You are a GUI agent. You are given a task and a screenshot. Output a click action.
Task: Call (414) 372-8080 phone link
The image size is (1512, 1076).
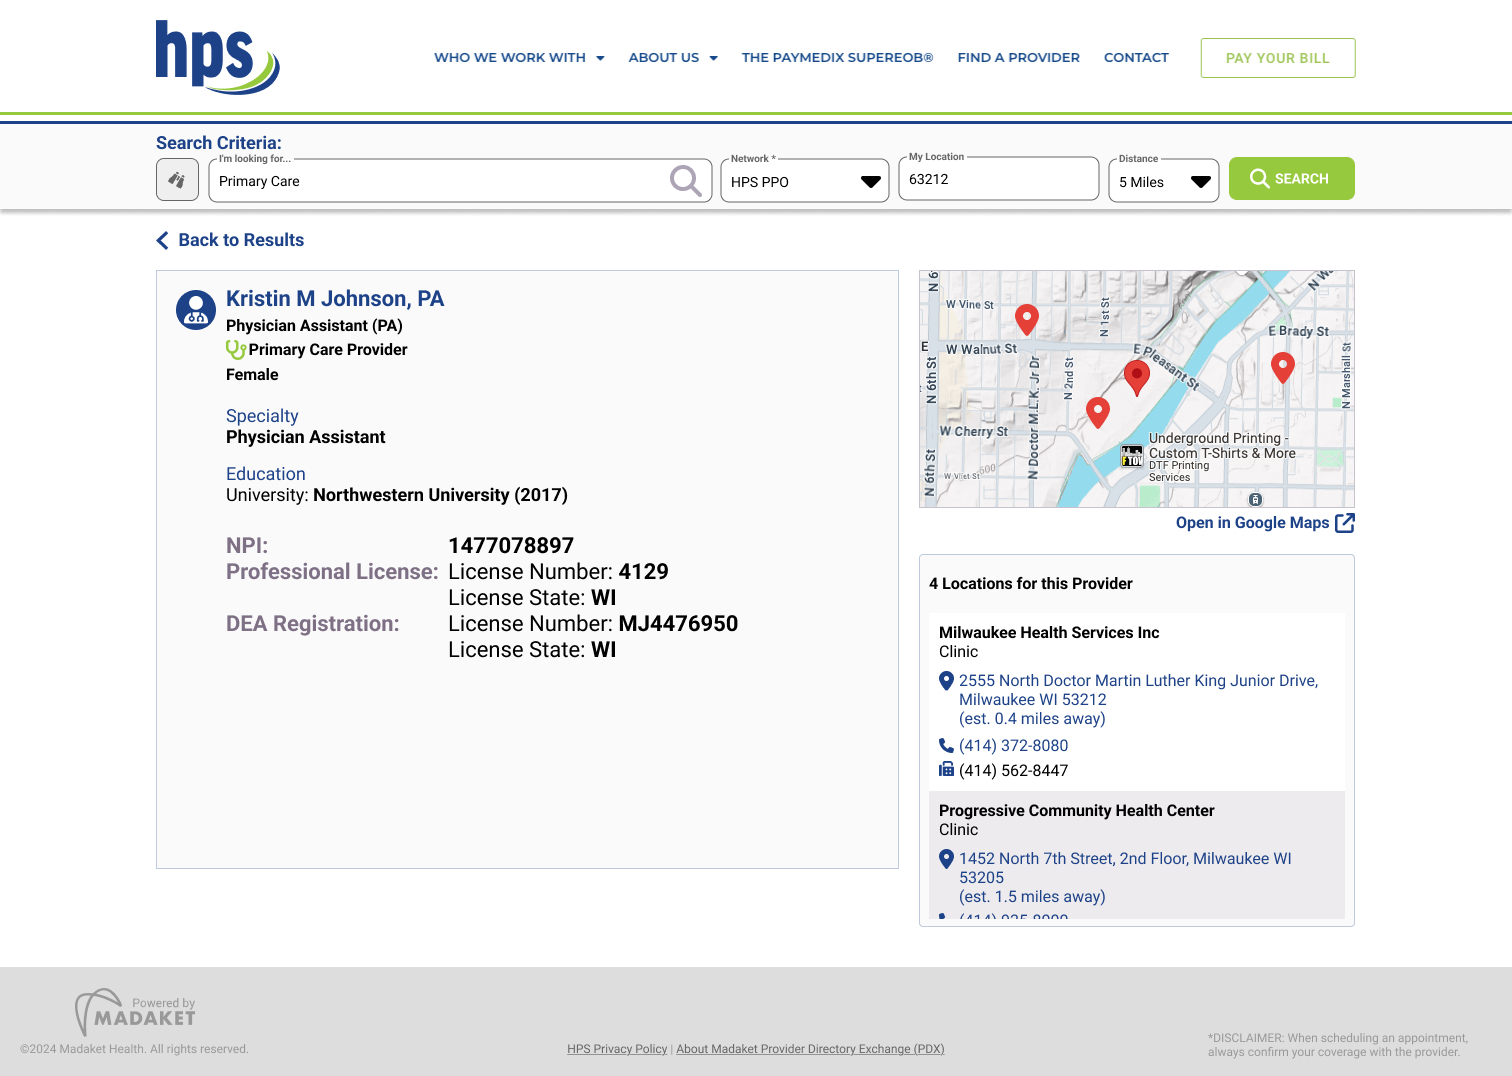(x=1013, y=746)
